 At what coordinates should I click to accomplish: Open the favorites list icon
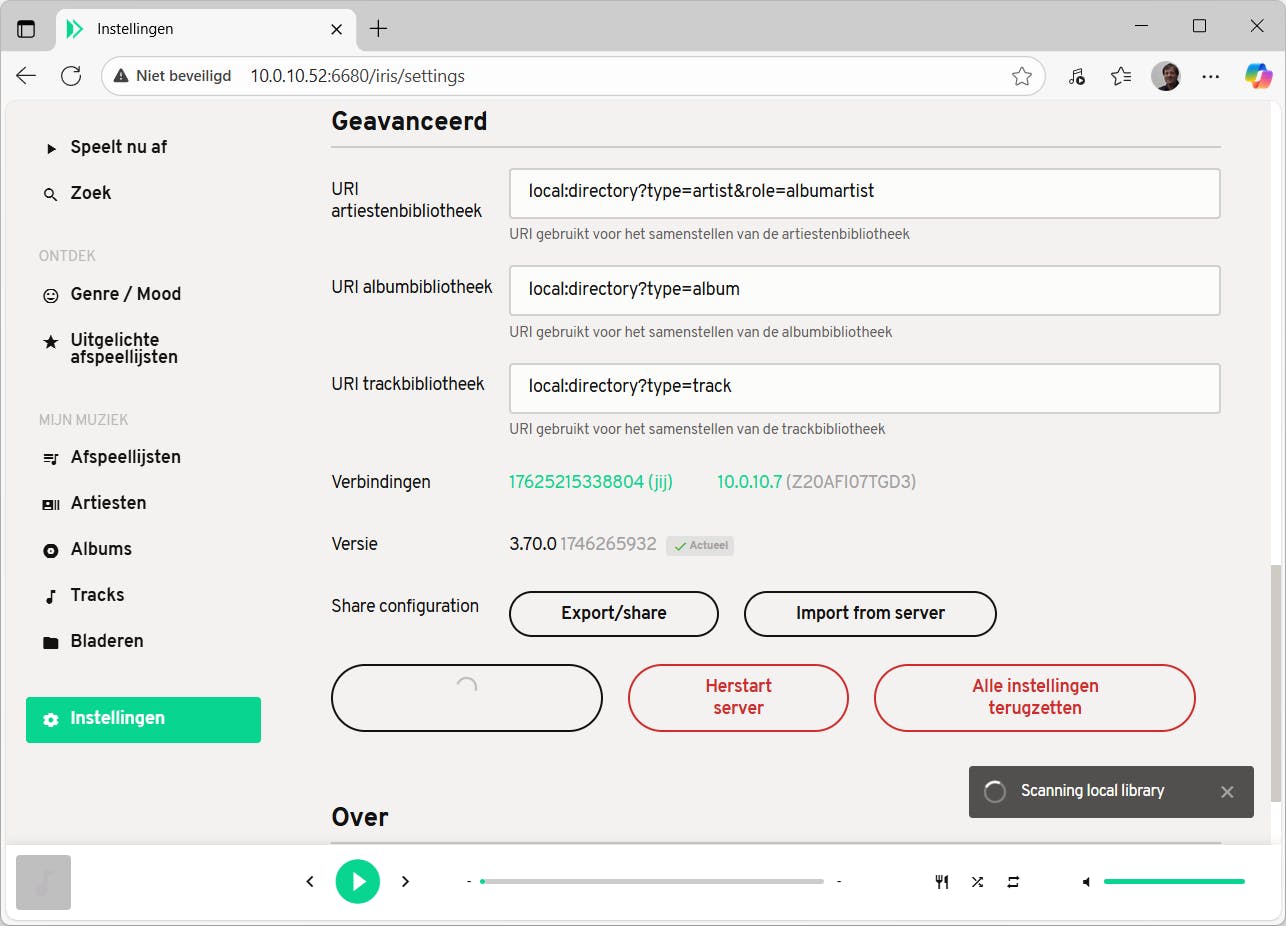pos(1121,76)
